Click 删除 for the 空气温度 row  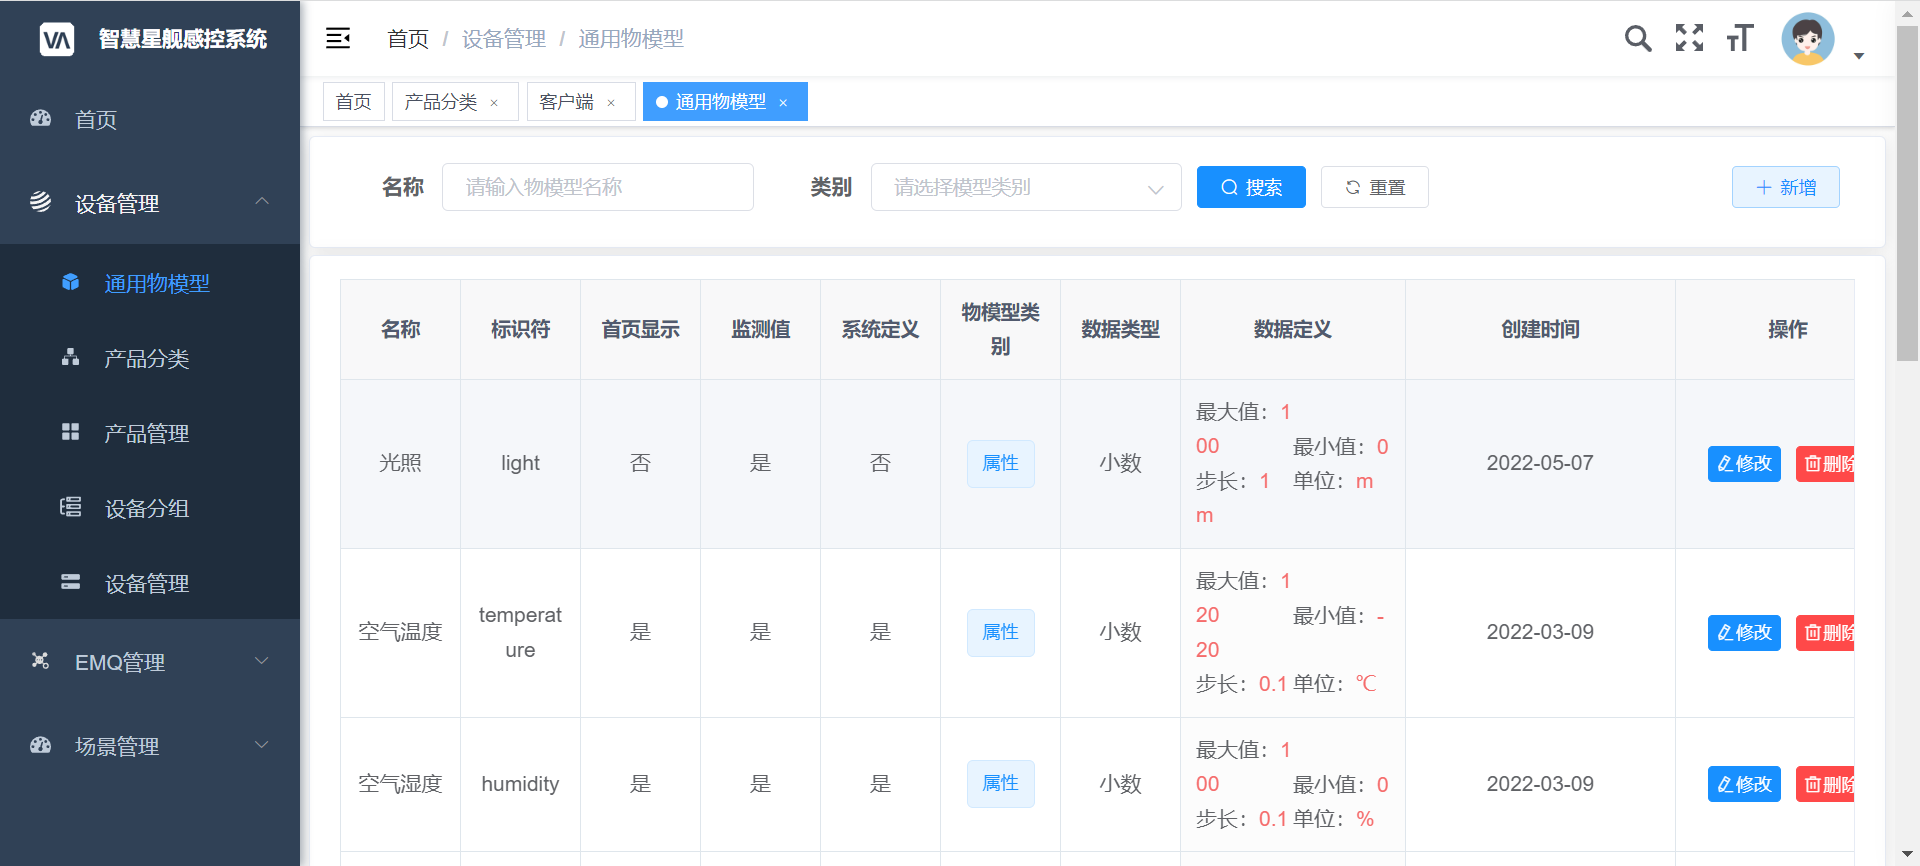point(1825,633)
